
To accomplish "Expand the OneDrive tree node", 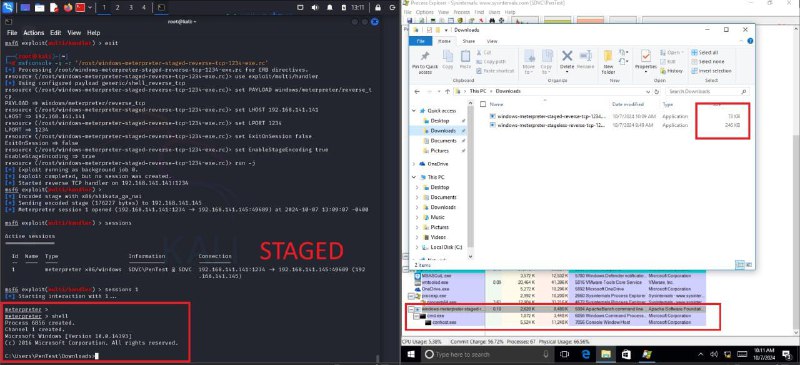I will (x=415, y=164).
